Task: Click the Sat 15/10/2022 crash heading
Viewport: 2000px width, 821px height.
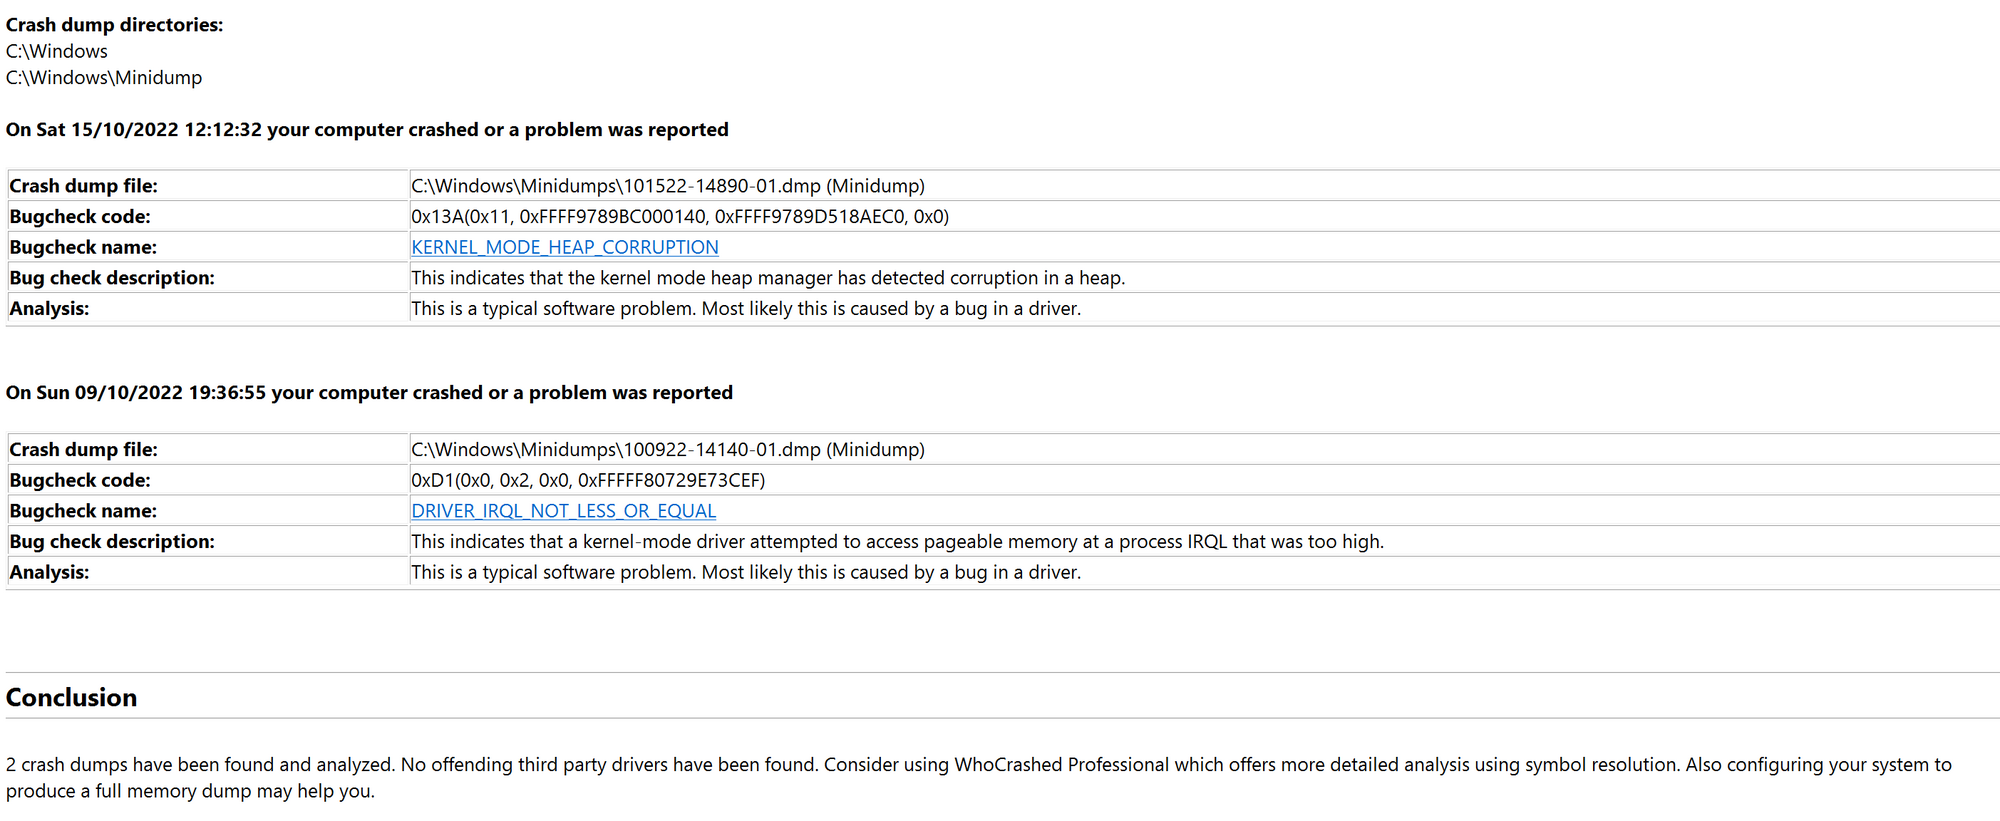Action: tap(367, 130)
